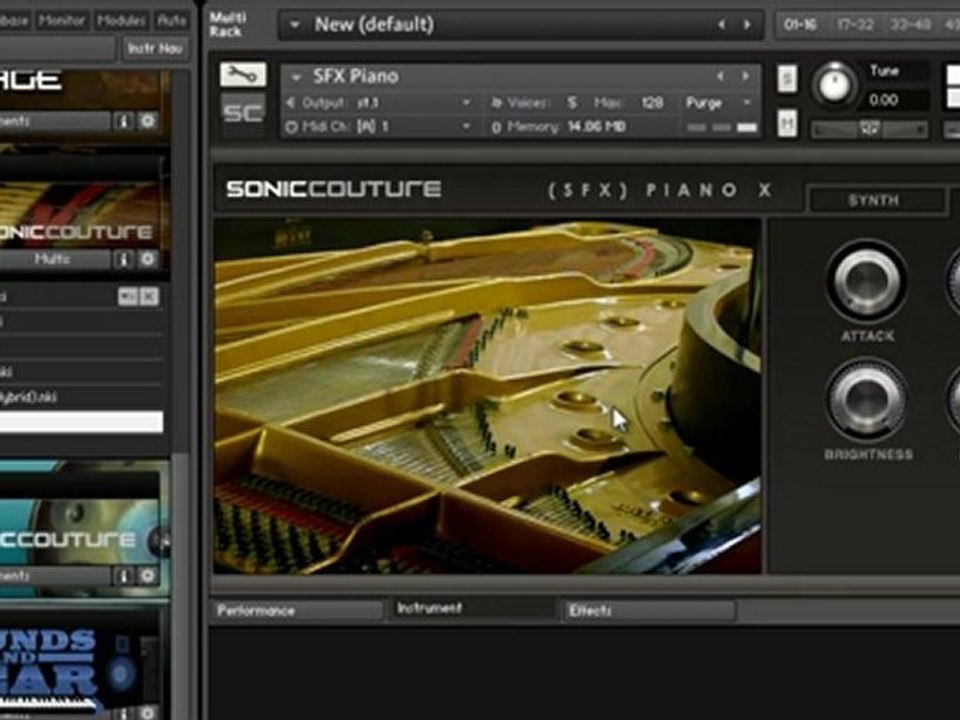
Task: Select the next multi preset arrow
Action: 747,24
